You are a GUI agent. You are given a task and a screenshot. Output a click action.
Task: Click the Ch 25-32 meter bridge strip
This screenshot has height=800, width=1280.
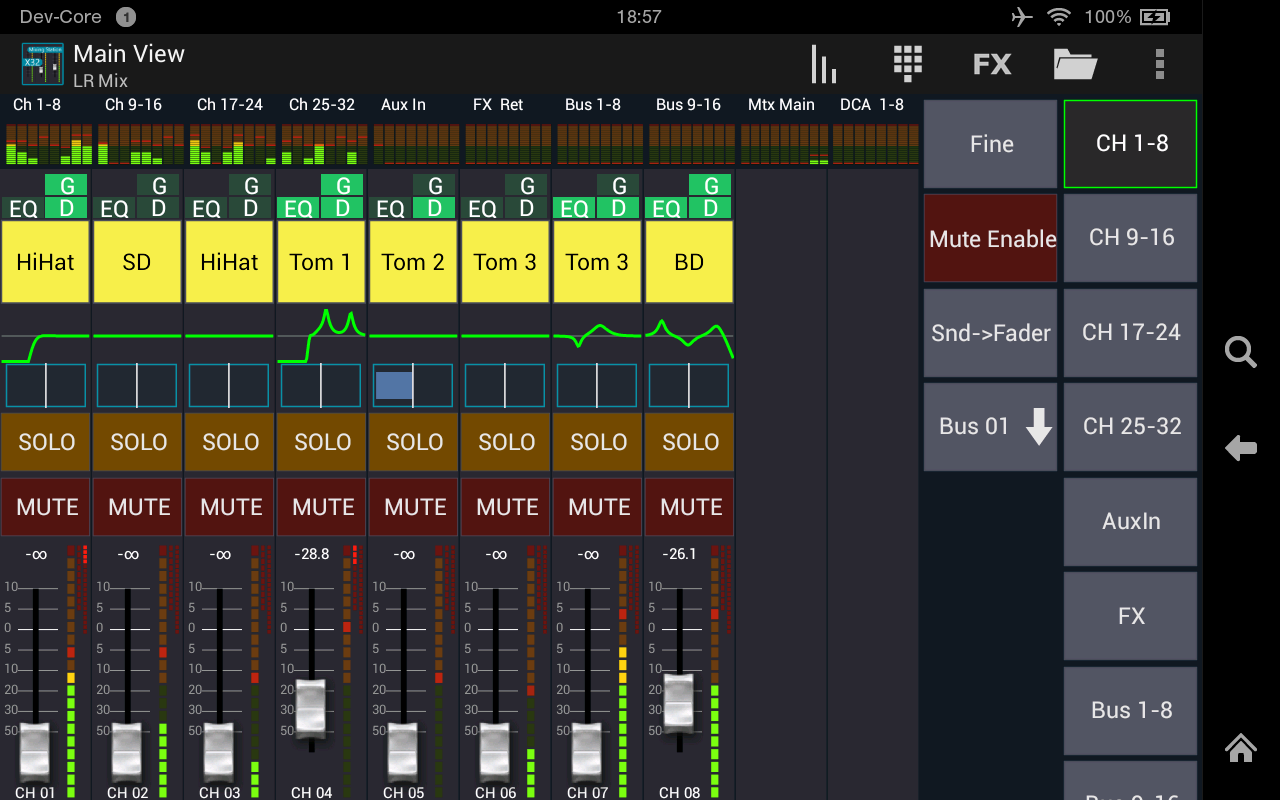321,140
